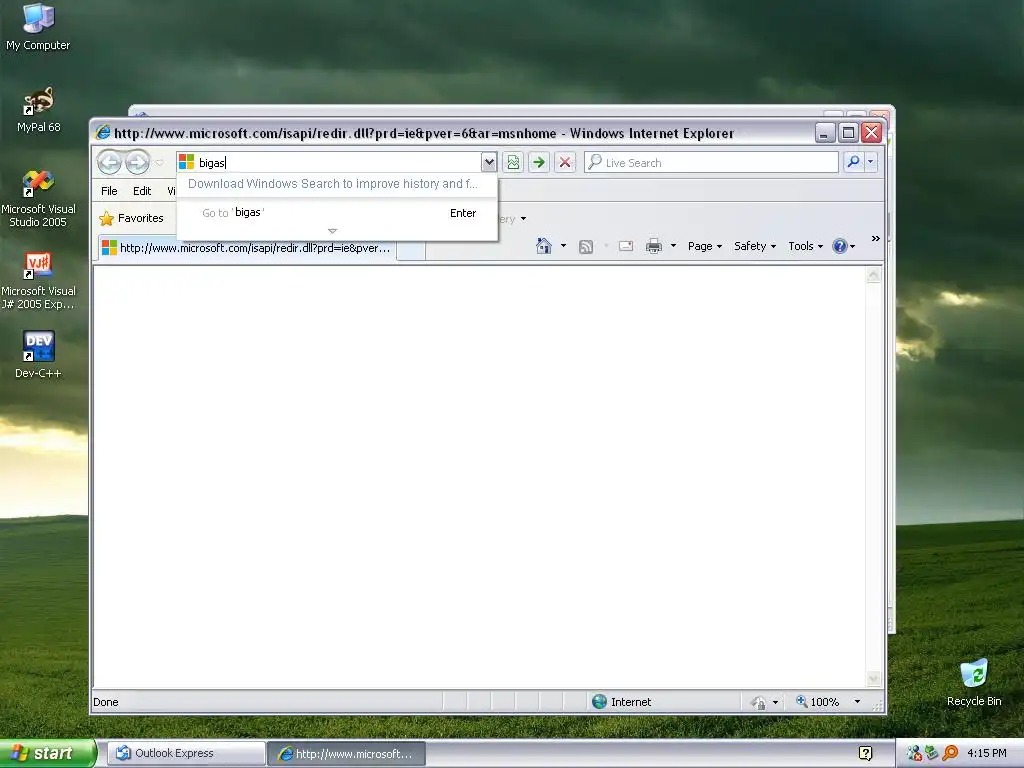Viewport: 1024px width, 768px height.
Task: Click the scroll down arrow in the page
Action: [873, 679]
